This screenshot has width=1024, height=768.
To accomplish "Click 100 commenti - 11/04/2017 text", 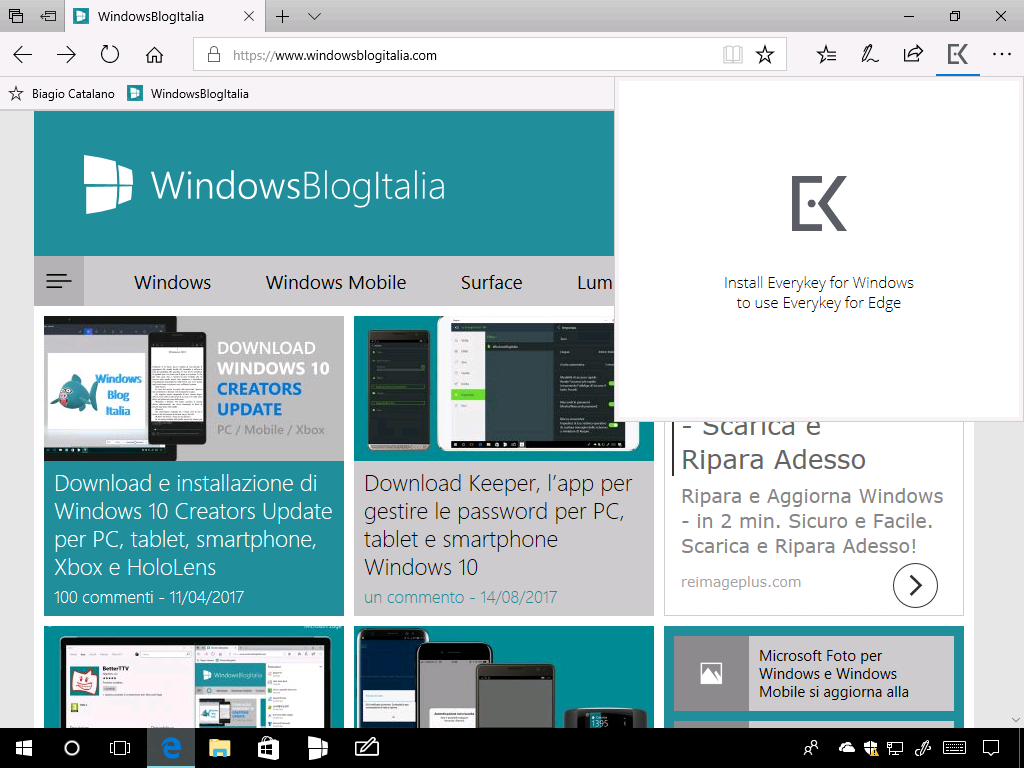I will pyautogui.click(x=149, y=597).
